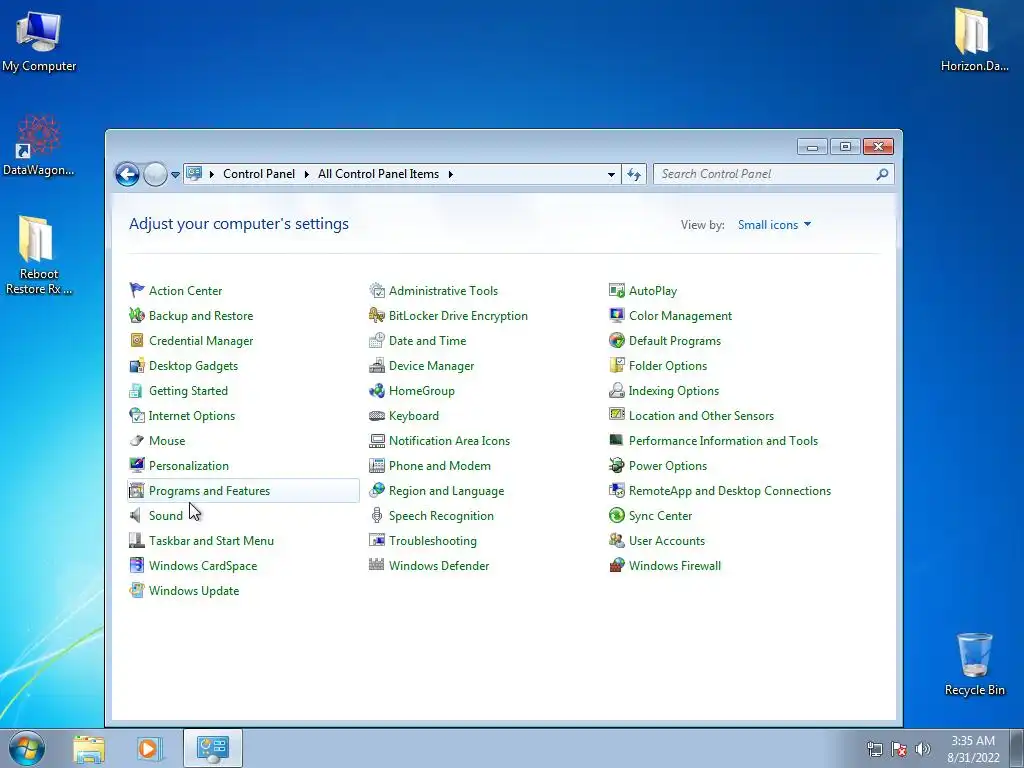
Task: Click the Desktop Gadgets icon
Action: pos(136,366)
